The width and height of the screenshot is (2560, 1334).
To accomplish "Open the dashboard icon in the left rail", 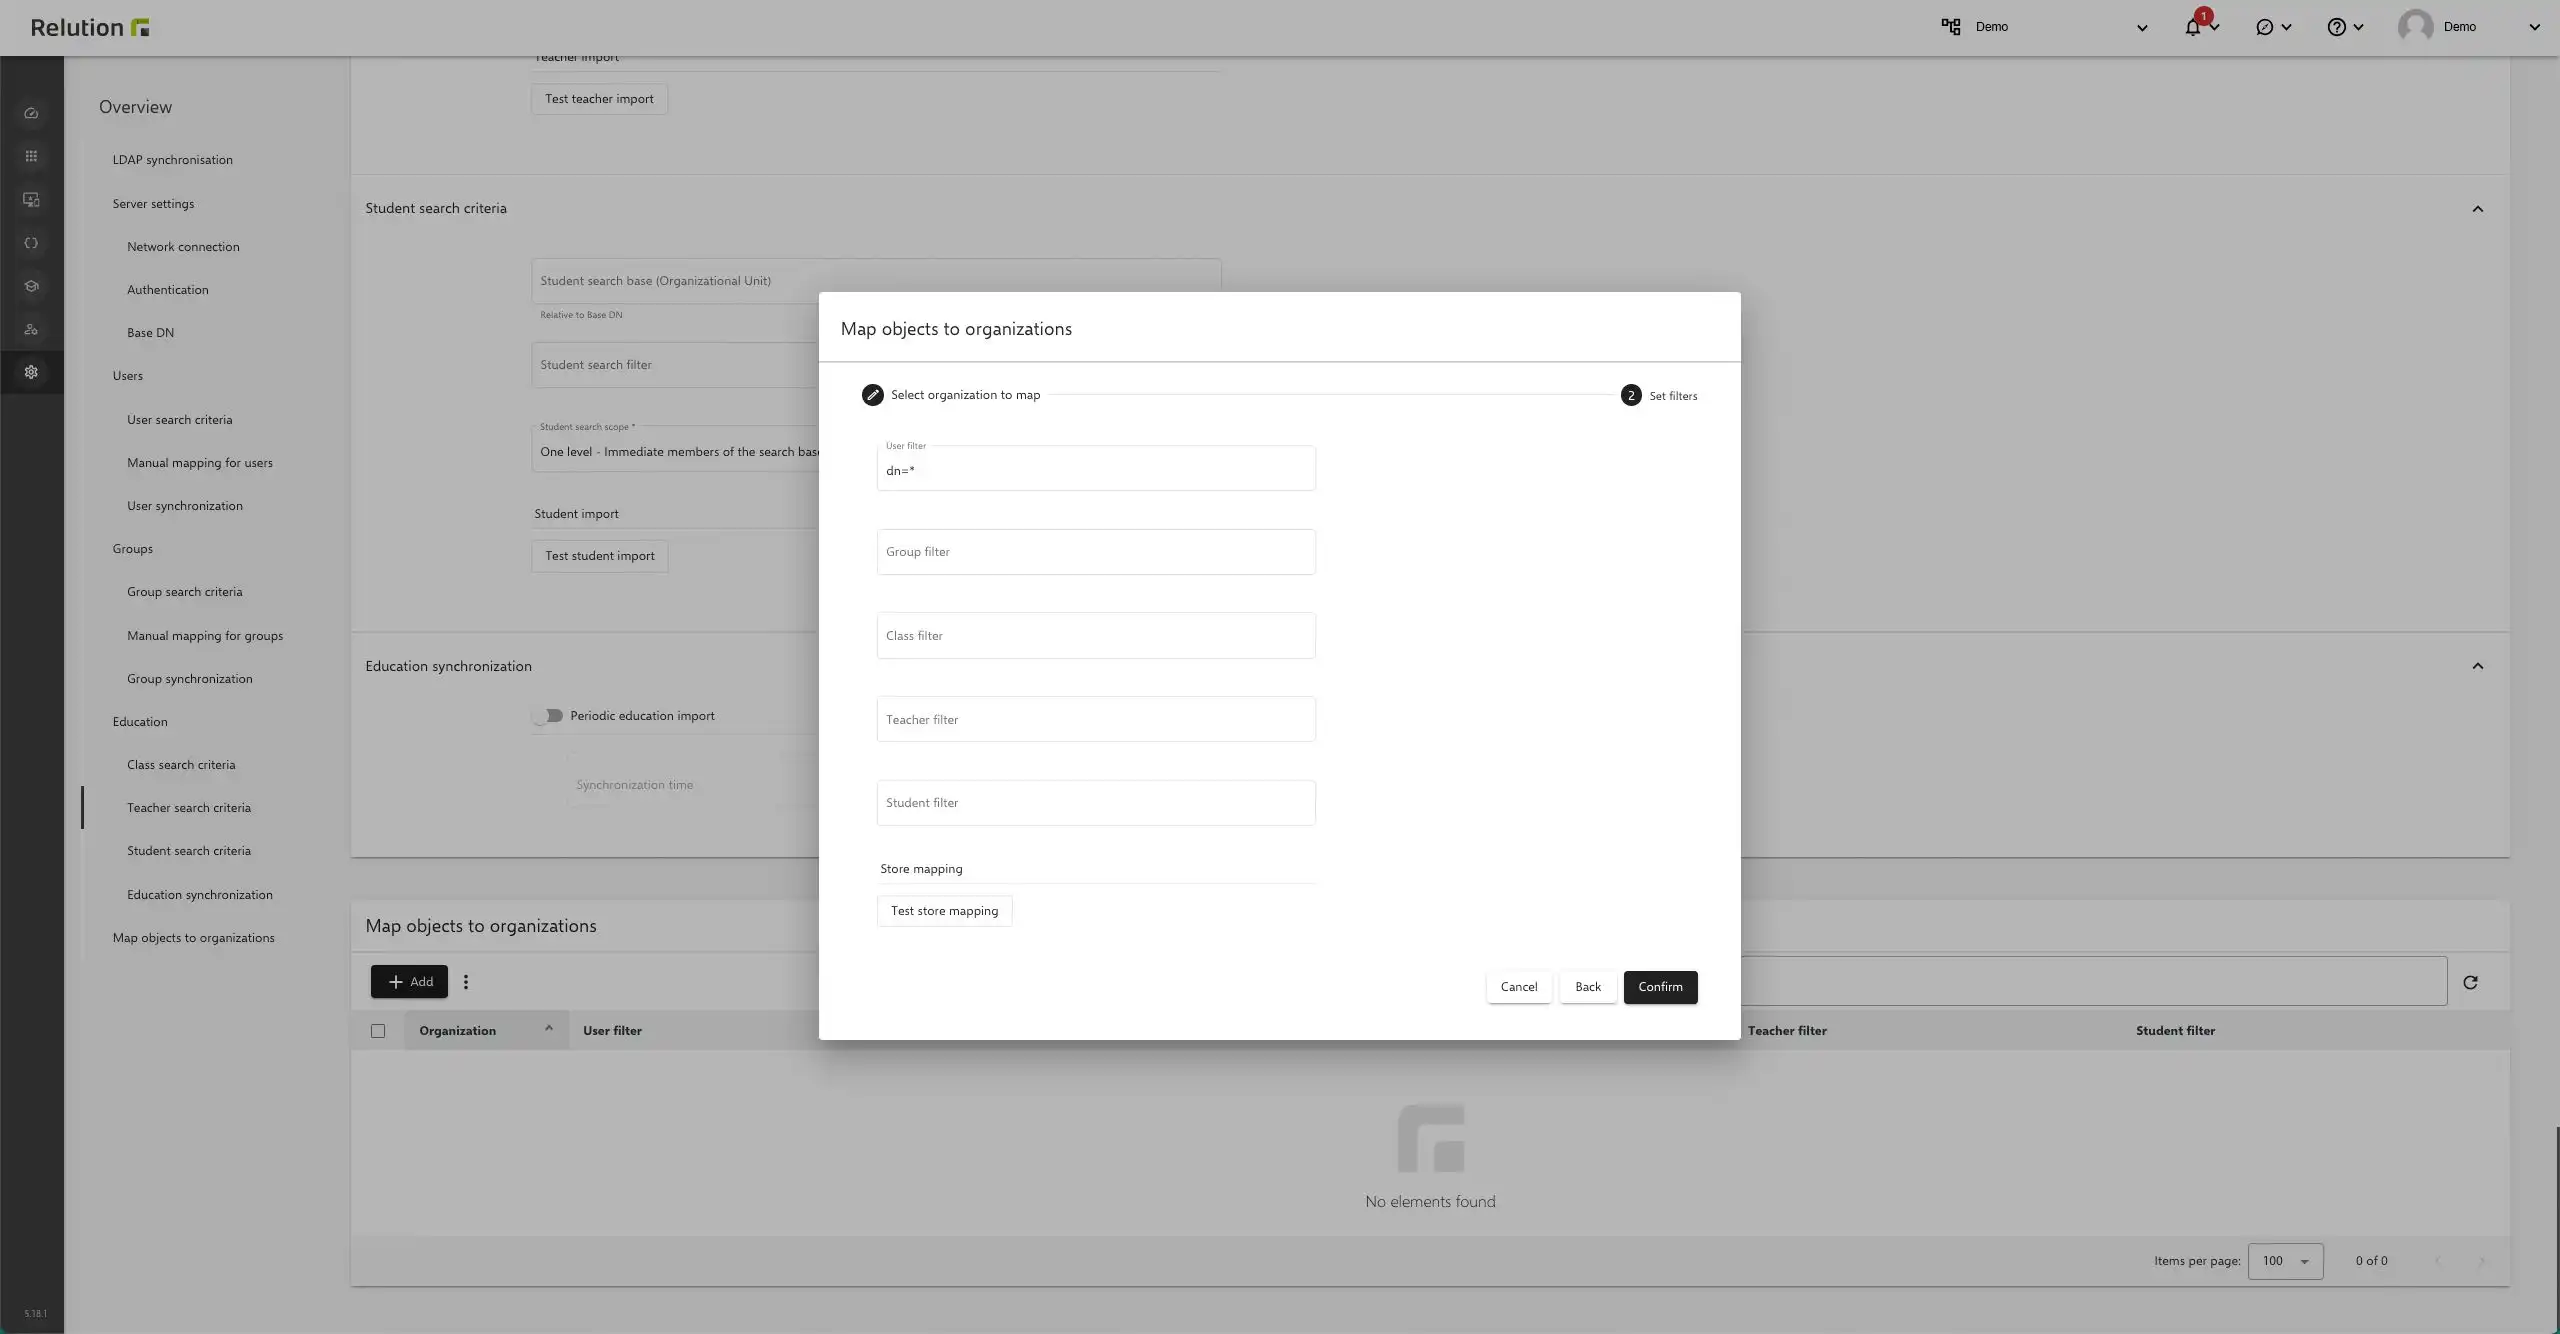I will [x=31, y=113].
